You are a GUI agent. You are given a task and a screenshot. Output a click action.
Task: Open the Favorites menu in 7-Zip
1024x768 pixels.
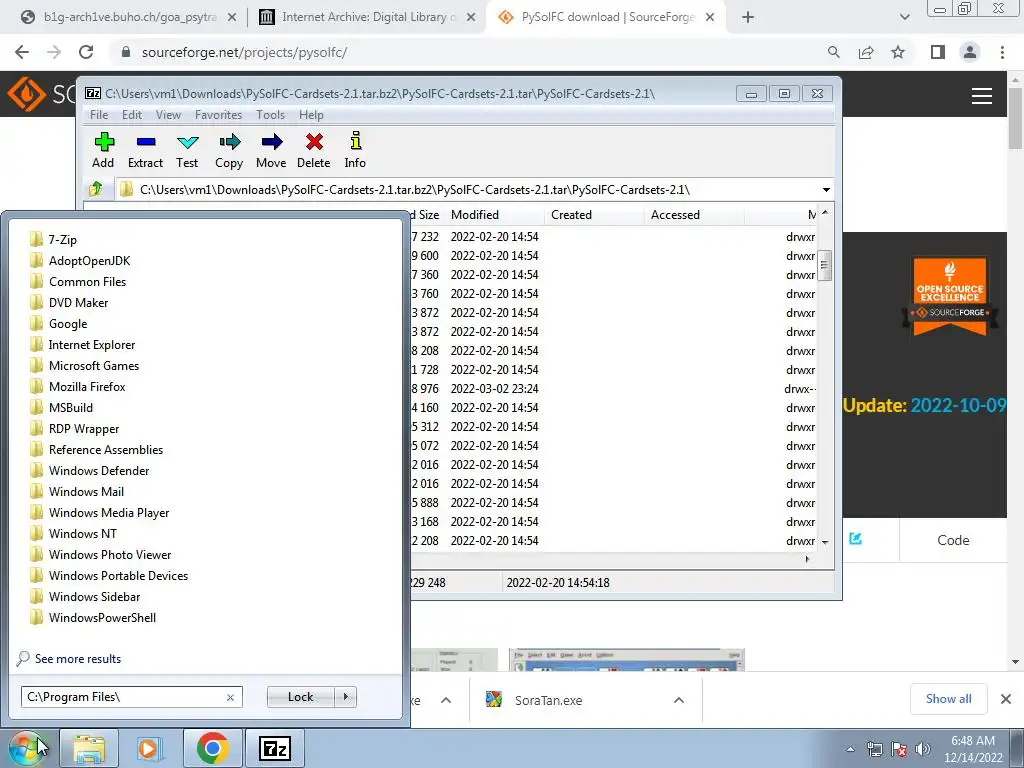[x=219, y=114]
